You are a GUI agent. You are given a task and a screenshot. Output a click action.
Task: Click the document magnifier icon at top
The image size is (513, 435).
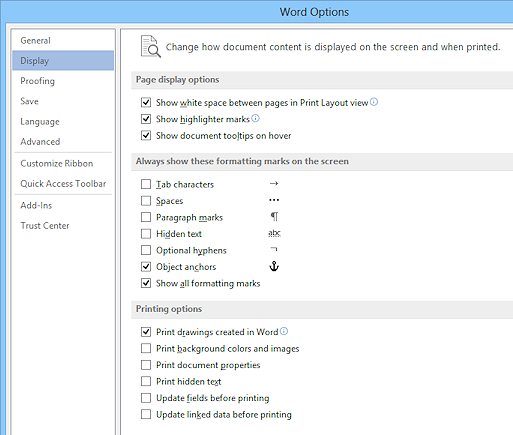(151, 47)
